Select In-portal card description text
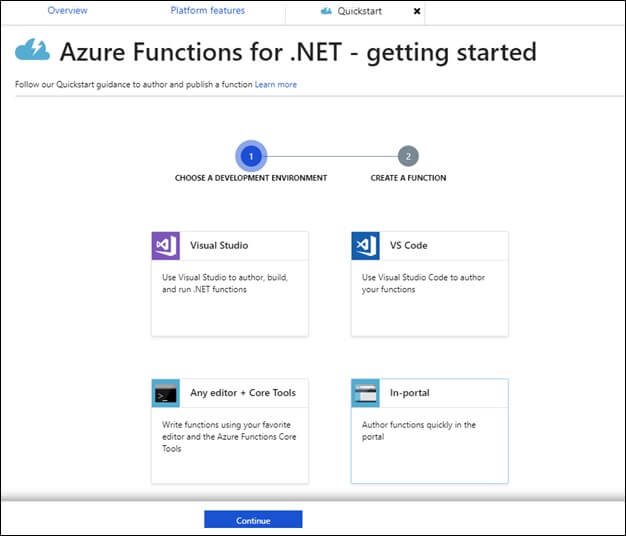This screenshot has width=626, height=536. coord(418,431)
